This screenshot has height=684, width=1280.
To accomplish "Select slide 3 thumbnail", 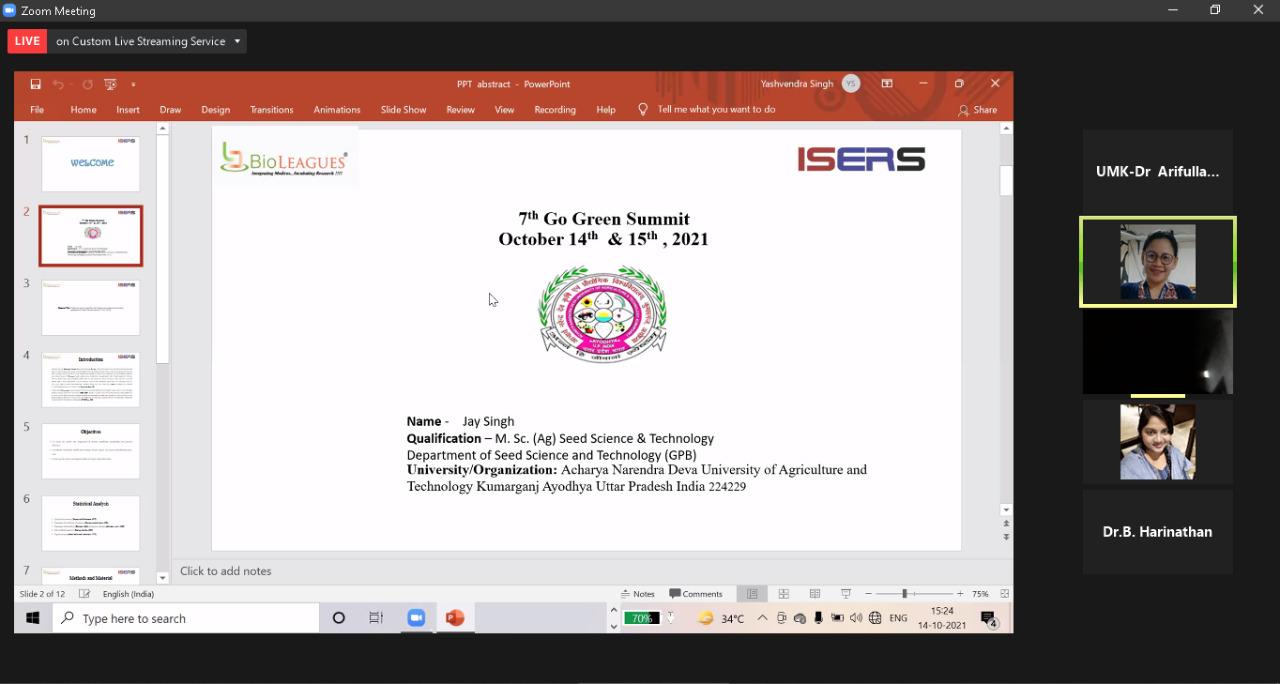I will click(x=91, y=308).
